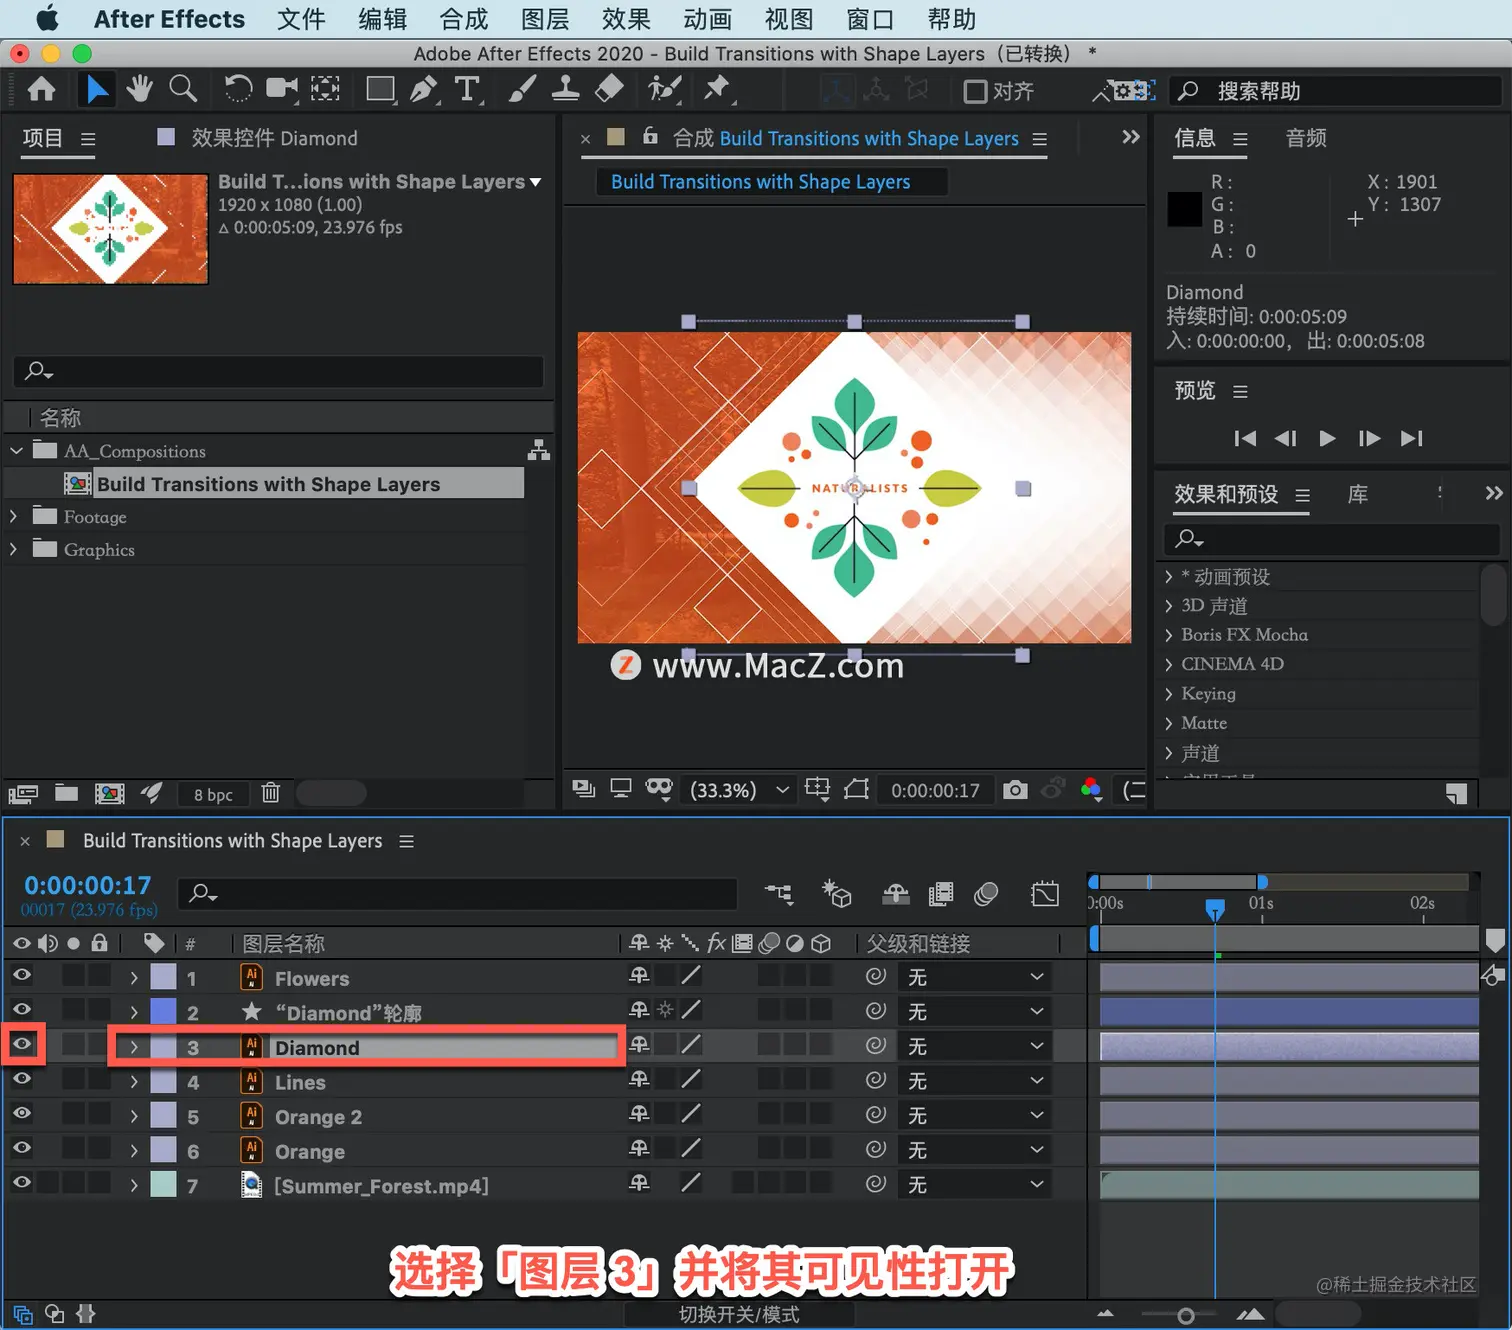The image size is (1512, 1330).
Task: Select the Unified Camera tool
Action: click(x=282, y=89)
